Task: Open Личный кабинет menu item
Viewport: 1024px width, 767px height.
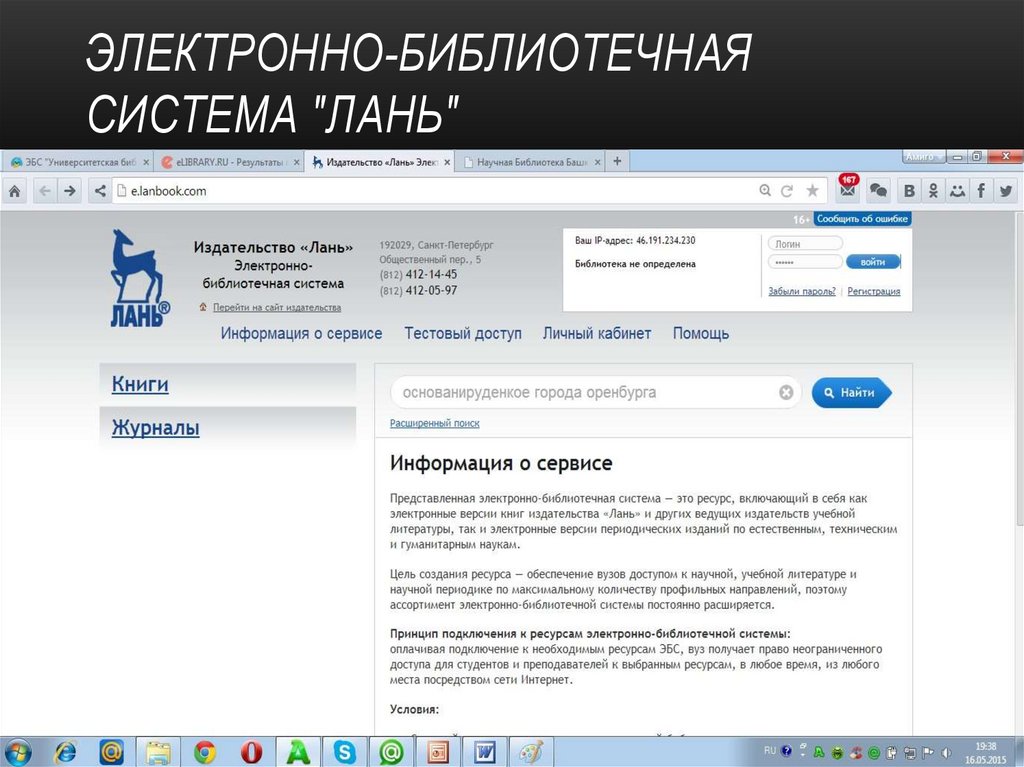Action: [x=597, y=333]
